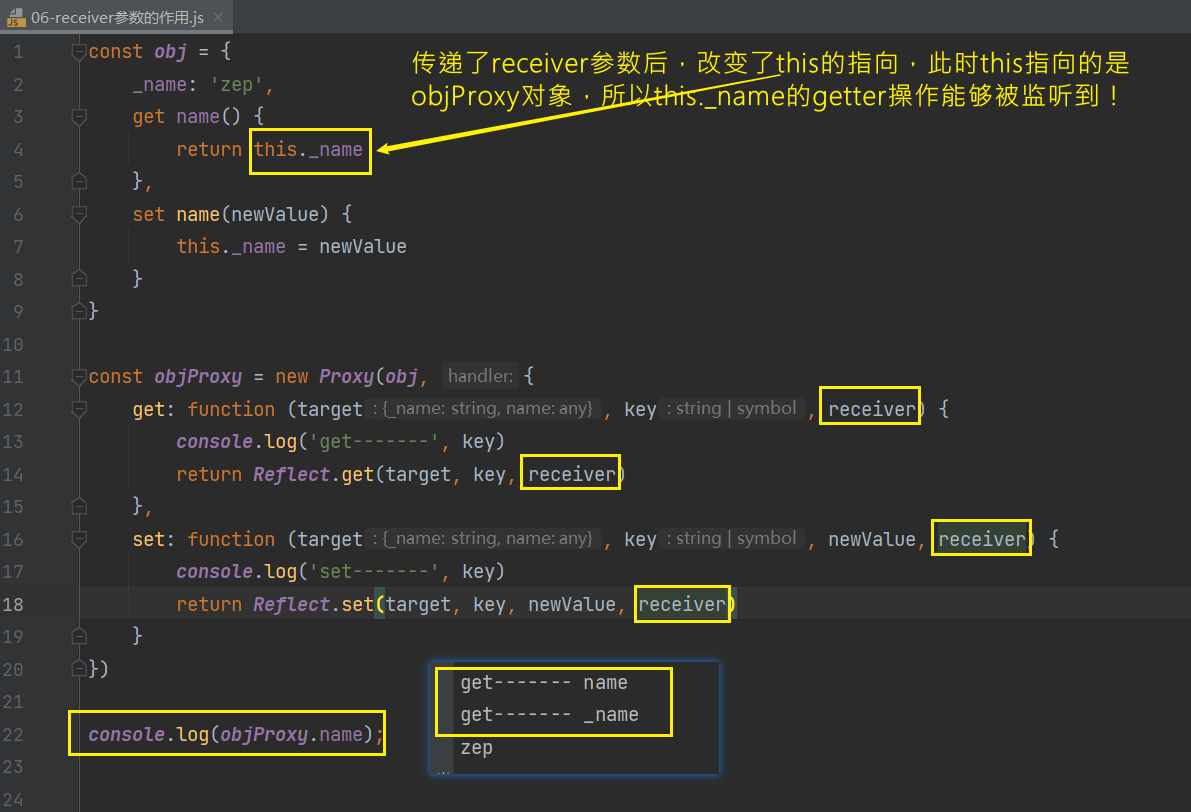1191x812 pixels.
Task: Click output line 'get------- name'
Action: click(544, 683)
